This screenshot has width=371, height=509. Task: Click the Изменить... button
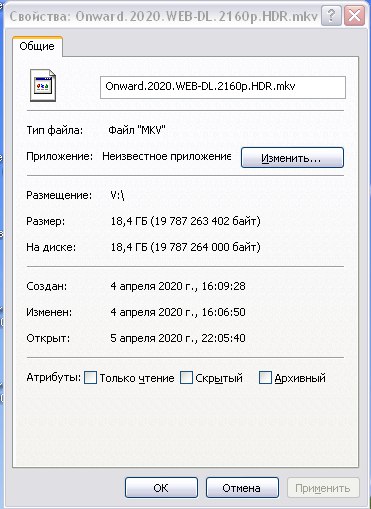pyautogui.click(x=292, y=157)
